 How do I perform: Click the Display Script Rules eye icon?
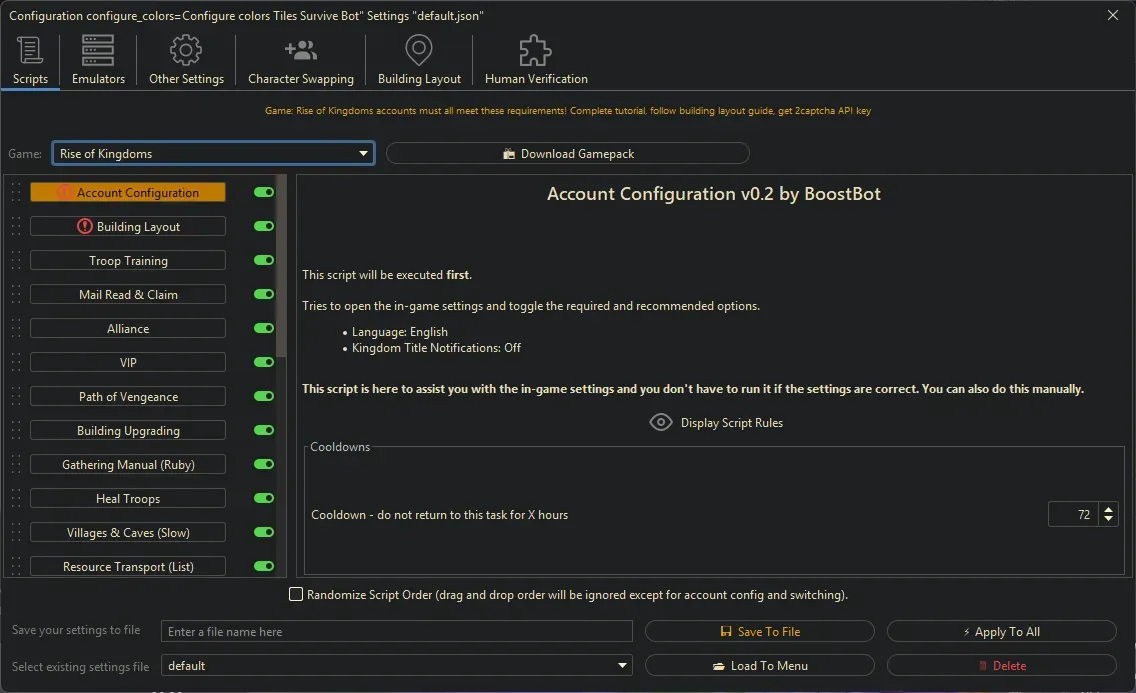point(661,422)
